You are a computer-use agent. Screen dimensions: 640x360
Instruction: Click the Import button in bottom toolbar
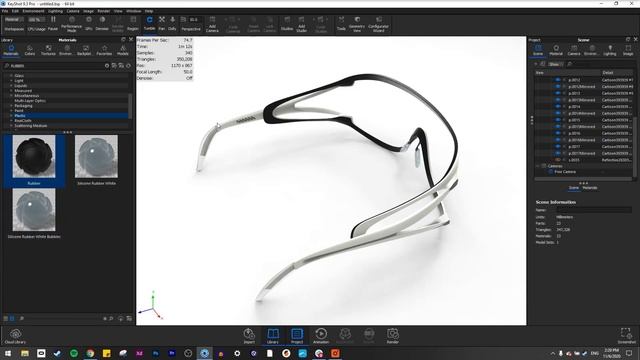click(x=249, y=336)
